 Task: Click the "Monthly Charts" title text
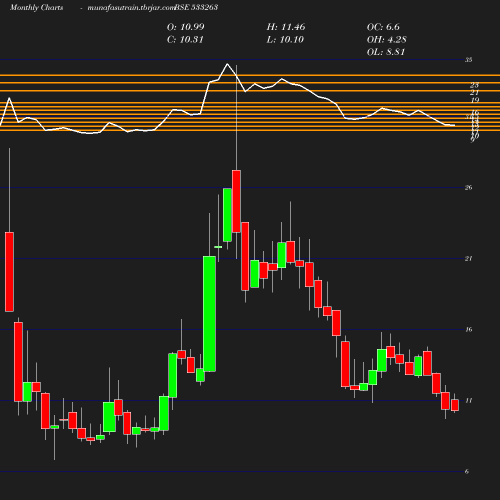tap(37, 7)
